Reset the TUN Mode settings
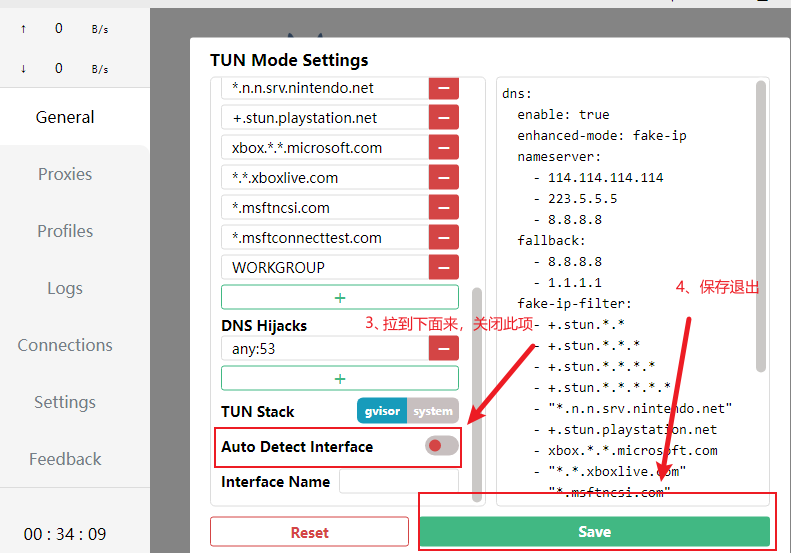 [x=309, y=532]
